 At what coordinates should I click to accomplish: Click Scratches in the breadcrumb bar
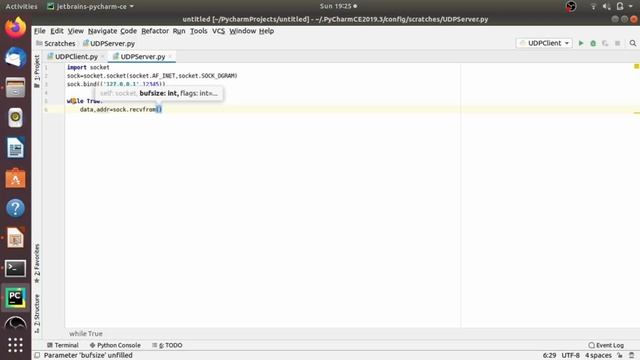click(56, 43)
